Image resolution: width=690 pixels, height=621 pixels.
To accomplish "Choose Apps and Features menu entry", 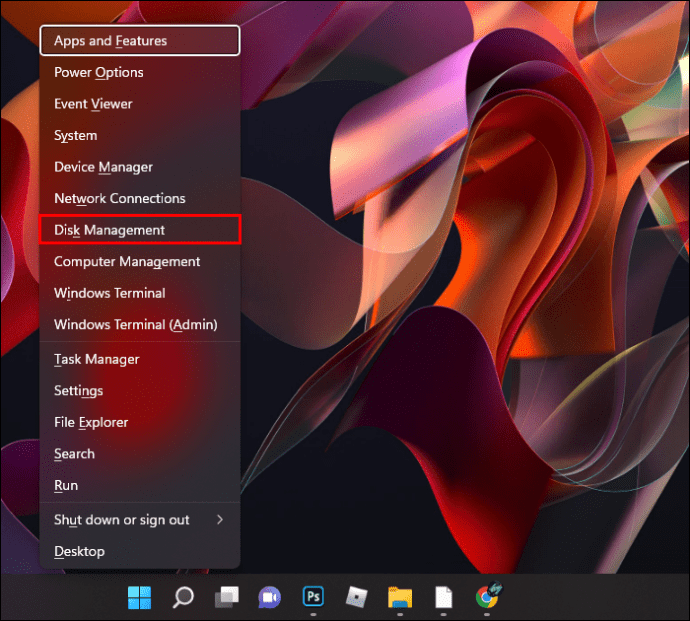I will click(x=140, y=40).
